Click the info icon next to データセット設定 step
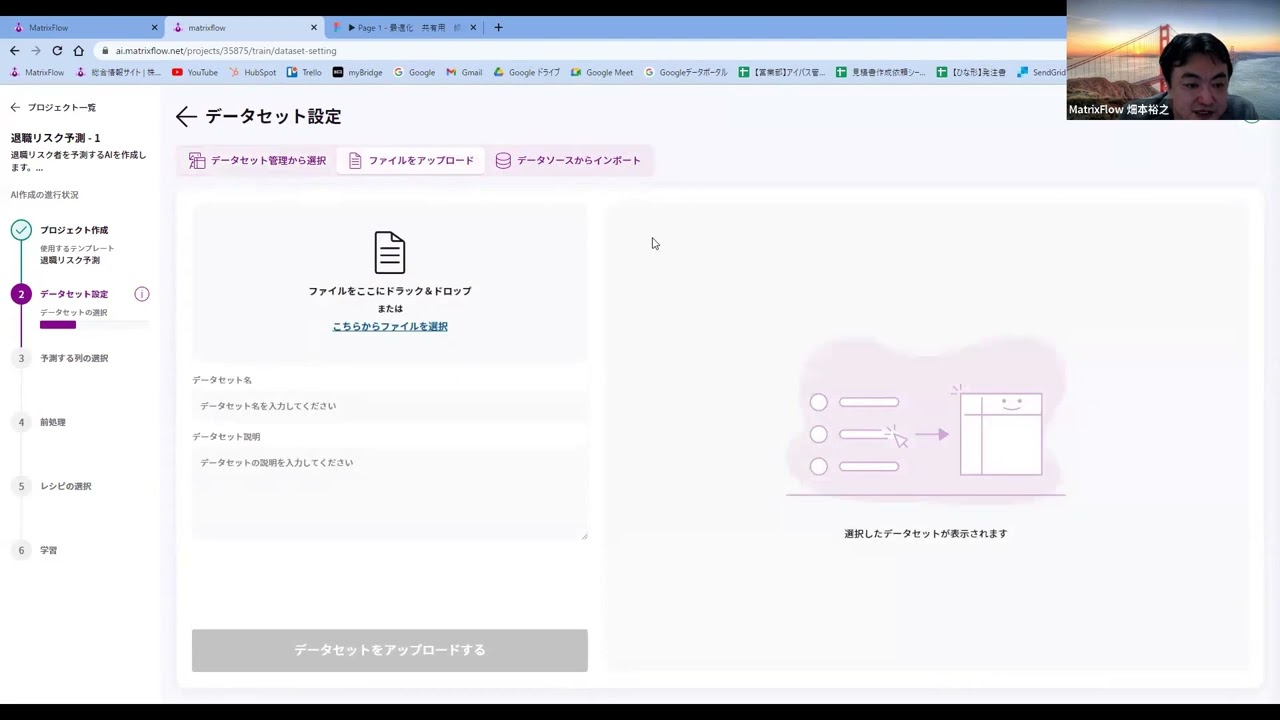The width and height of the screenshot is (1280, 720). (142, 294)
